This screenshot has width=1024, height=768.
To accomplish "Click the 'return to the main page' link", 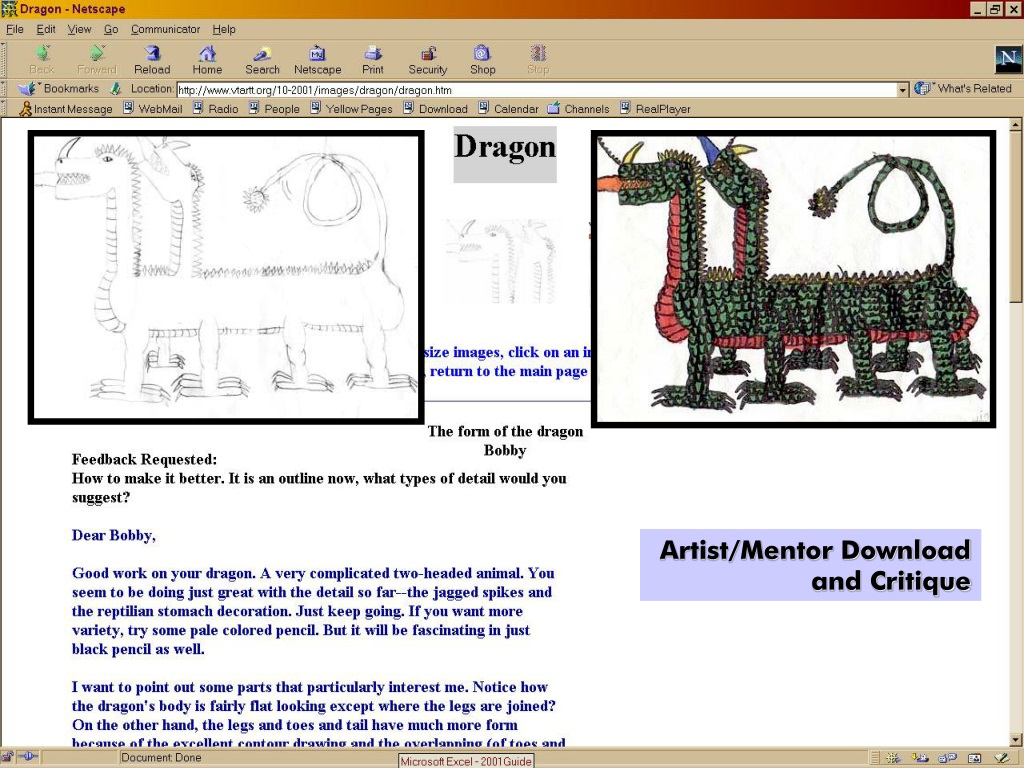I will click(x=508, y=371).
